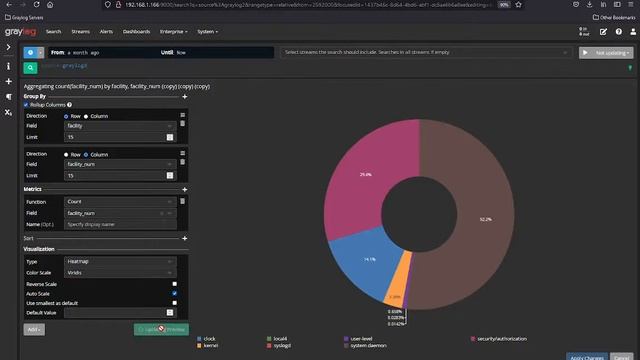Click the Default Value input field
The image size is (640, 360).
[x=120, y=313]
